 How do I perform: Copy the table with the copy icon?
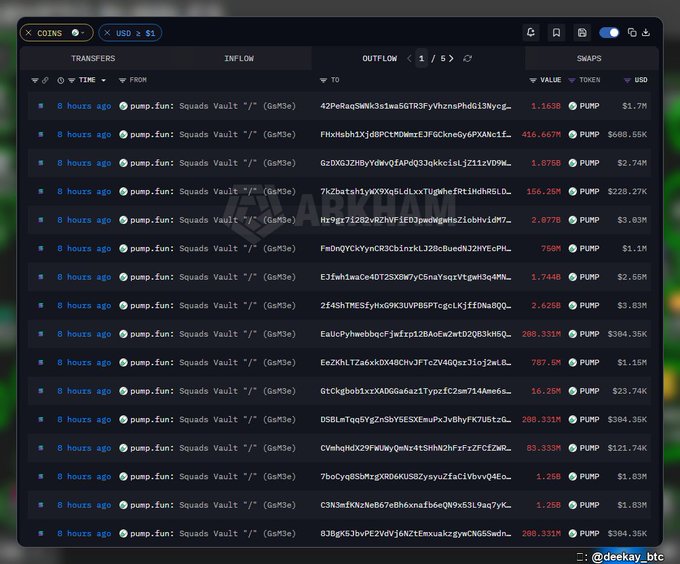(632, 33)
